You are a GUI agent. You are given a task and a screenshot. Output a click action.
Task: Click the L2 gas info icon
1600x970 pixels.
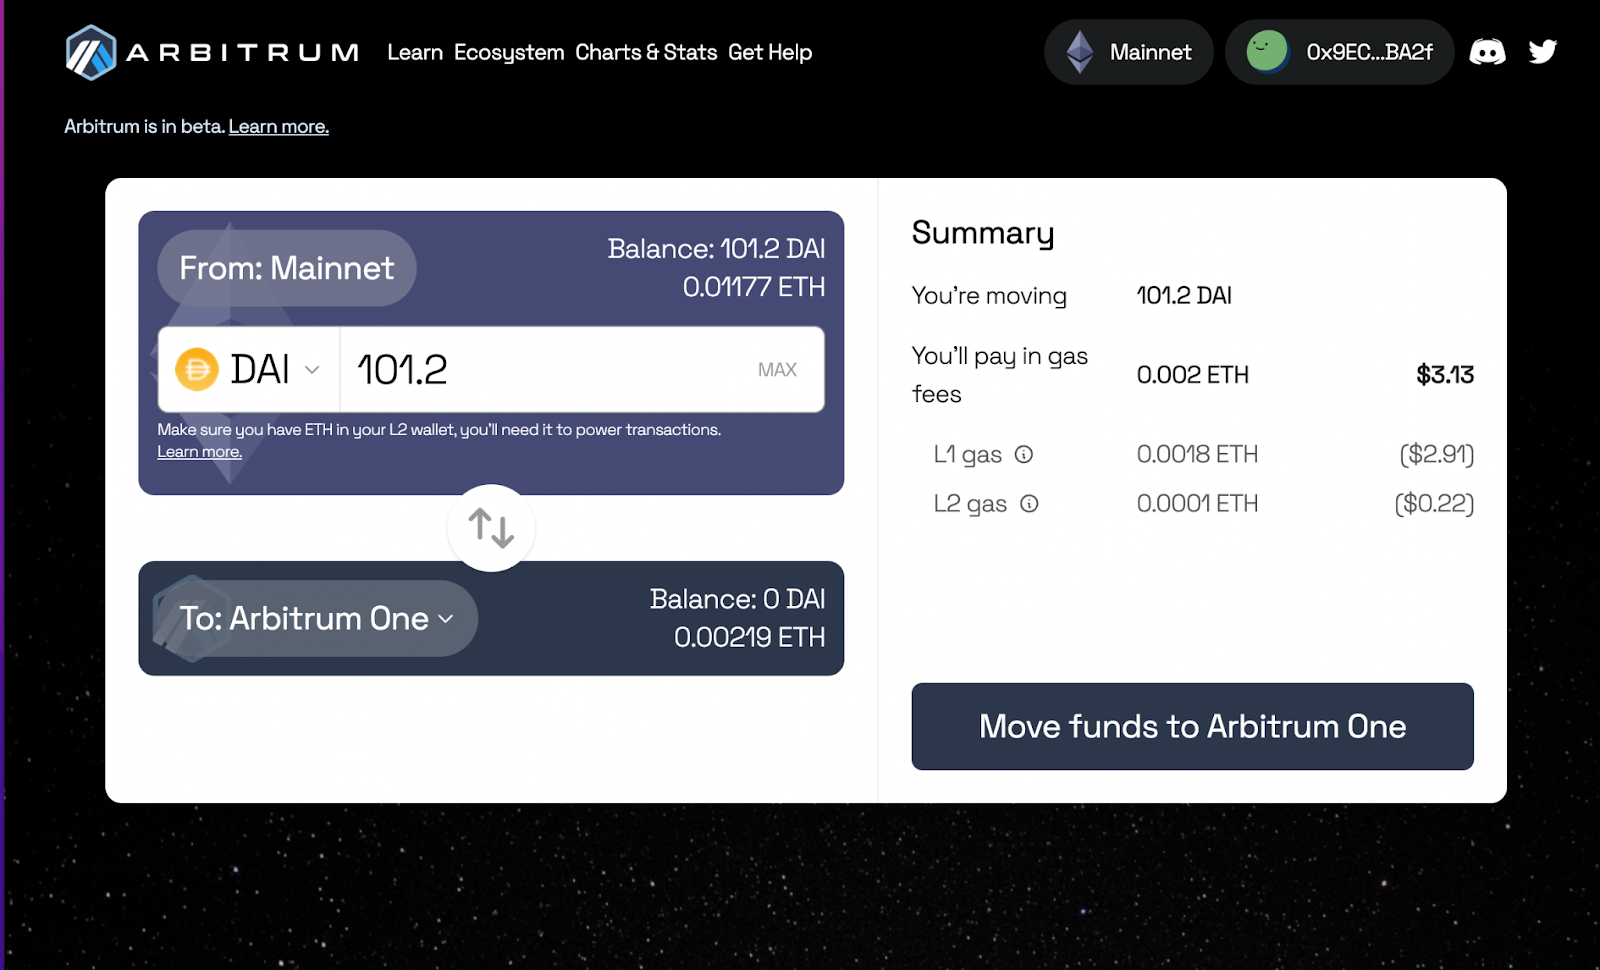(x=1029, y=503)
